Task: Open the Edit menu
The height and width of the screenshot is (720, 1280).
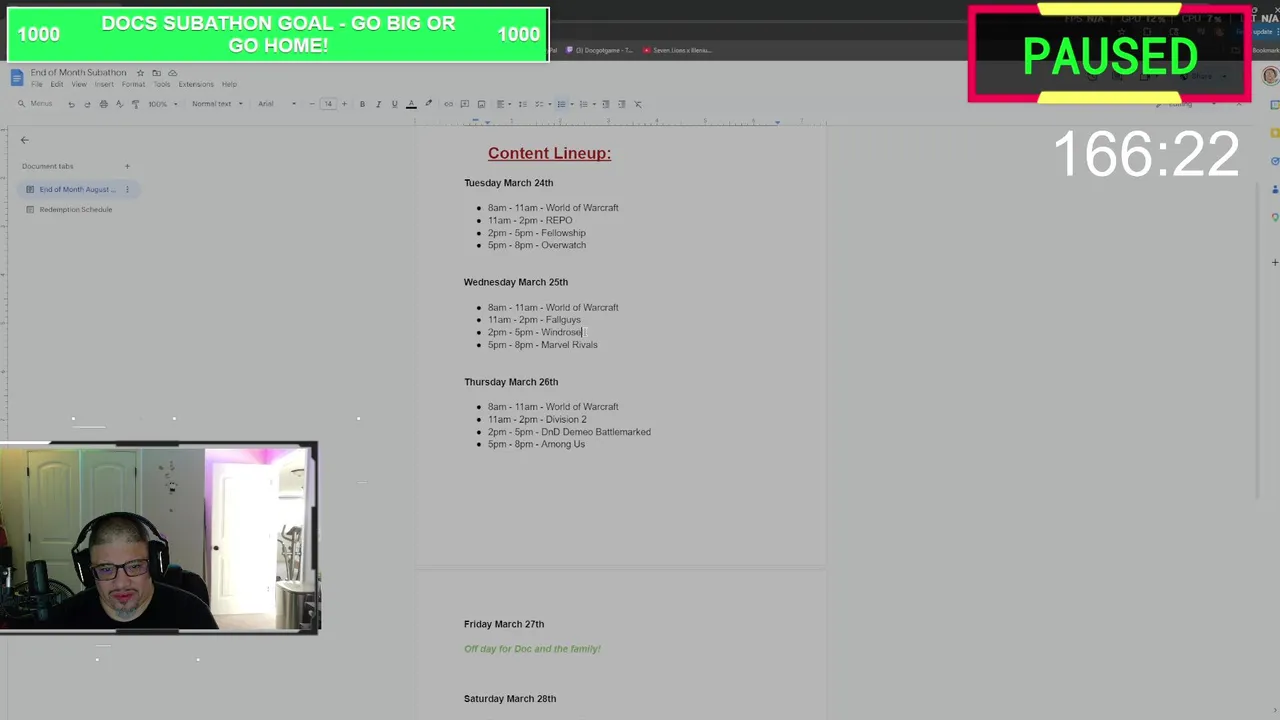Action: pos(57,84)
